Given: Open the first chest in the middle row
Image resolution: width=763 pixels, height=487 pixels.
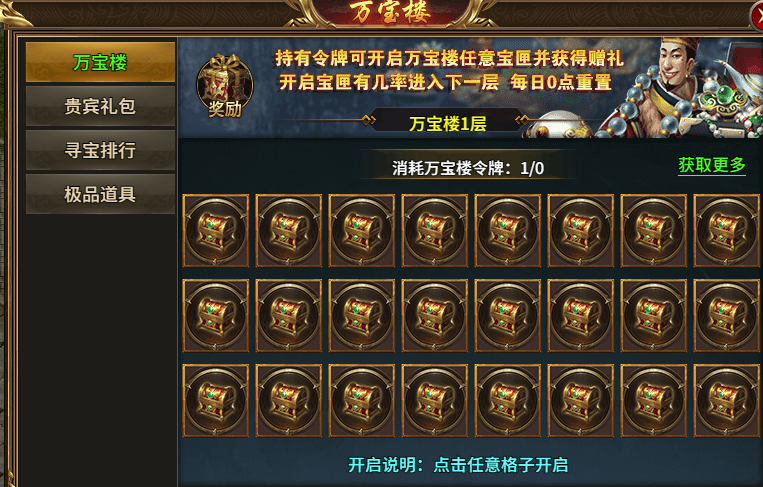Looking at the screenshot, I should click(216, 315).
